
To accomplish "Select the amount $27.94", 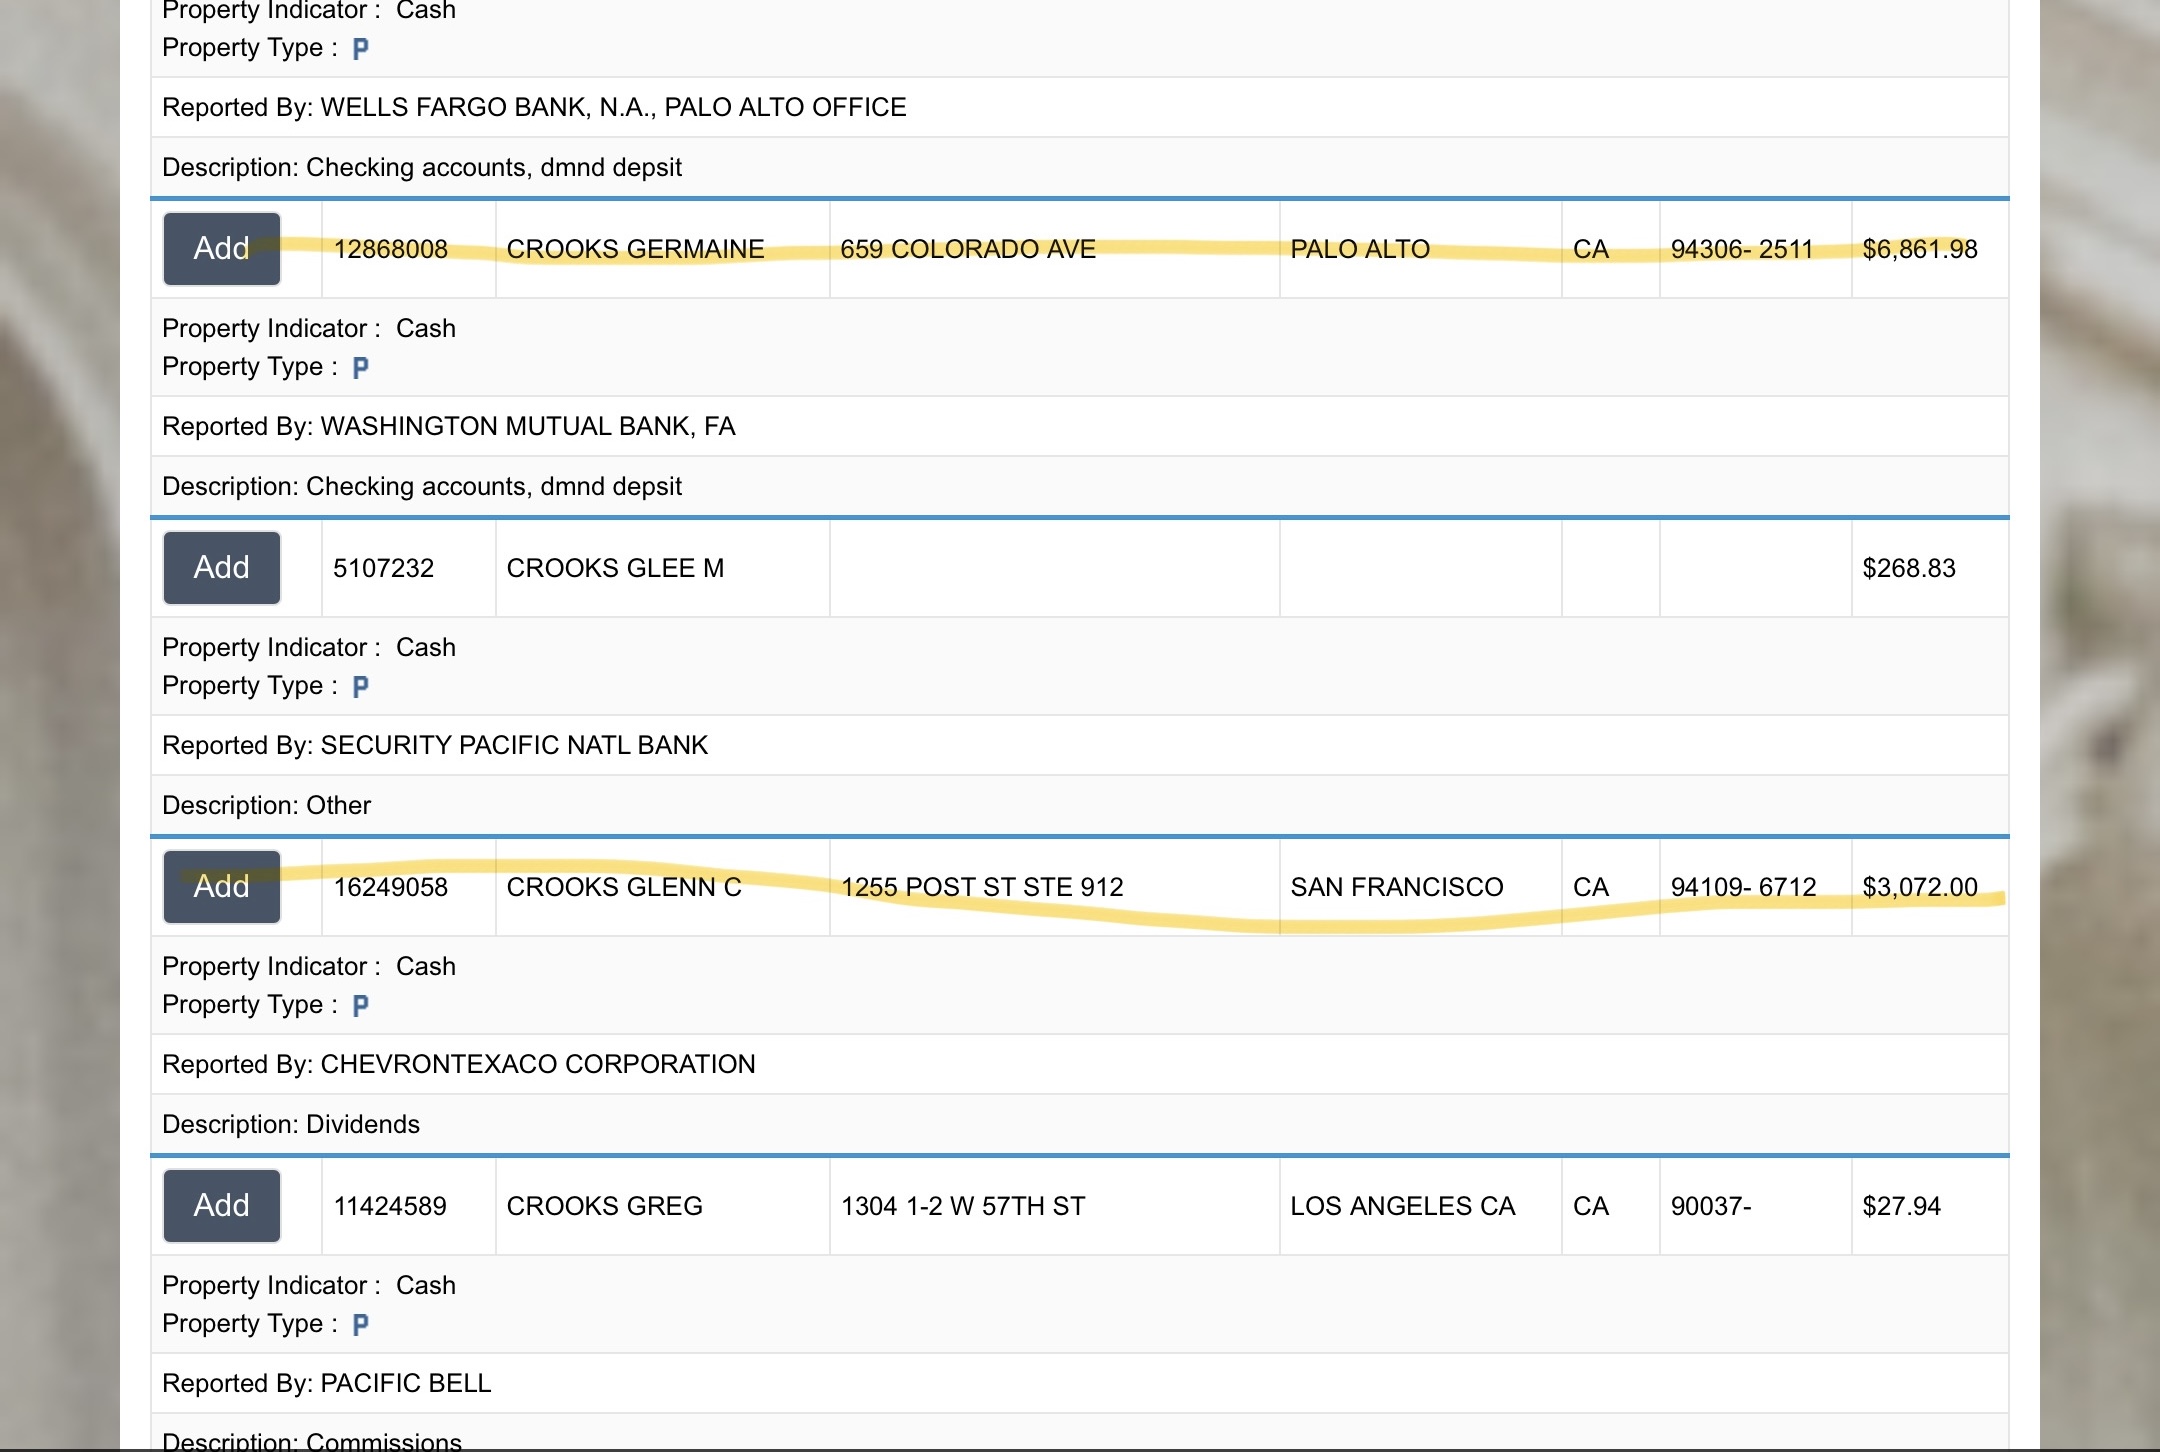I will 1901,1206.
